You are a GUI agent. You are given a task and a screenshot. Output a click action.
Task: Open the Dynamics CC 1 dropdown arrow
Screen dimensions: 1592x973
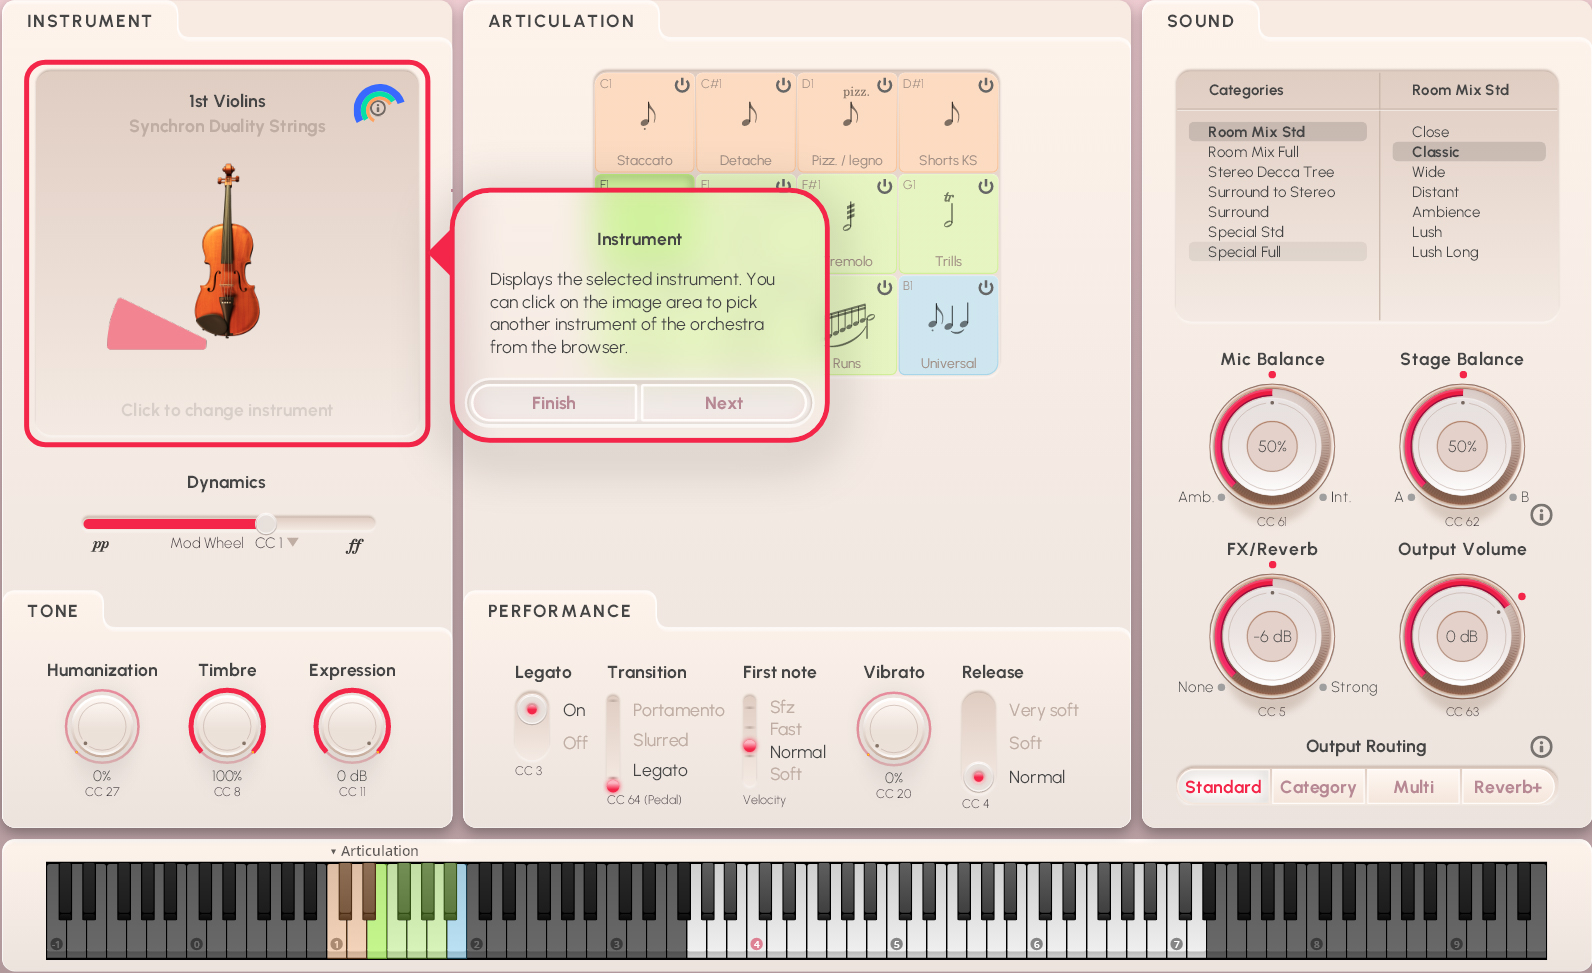[x=293, y=542]
